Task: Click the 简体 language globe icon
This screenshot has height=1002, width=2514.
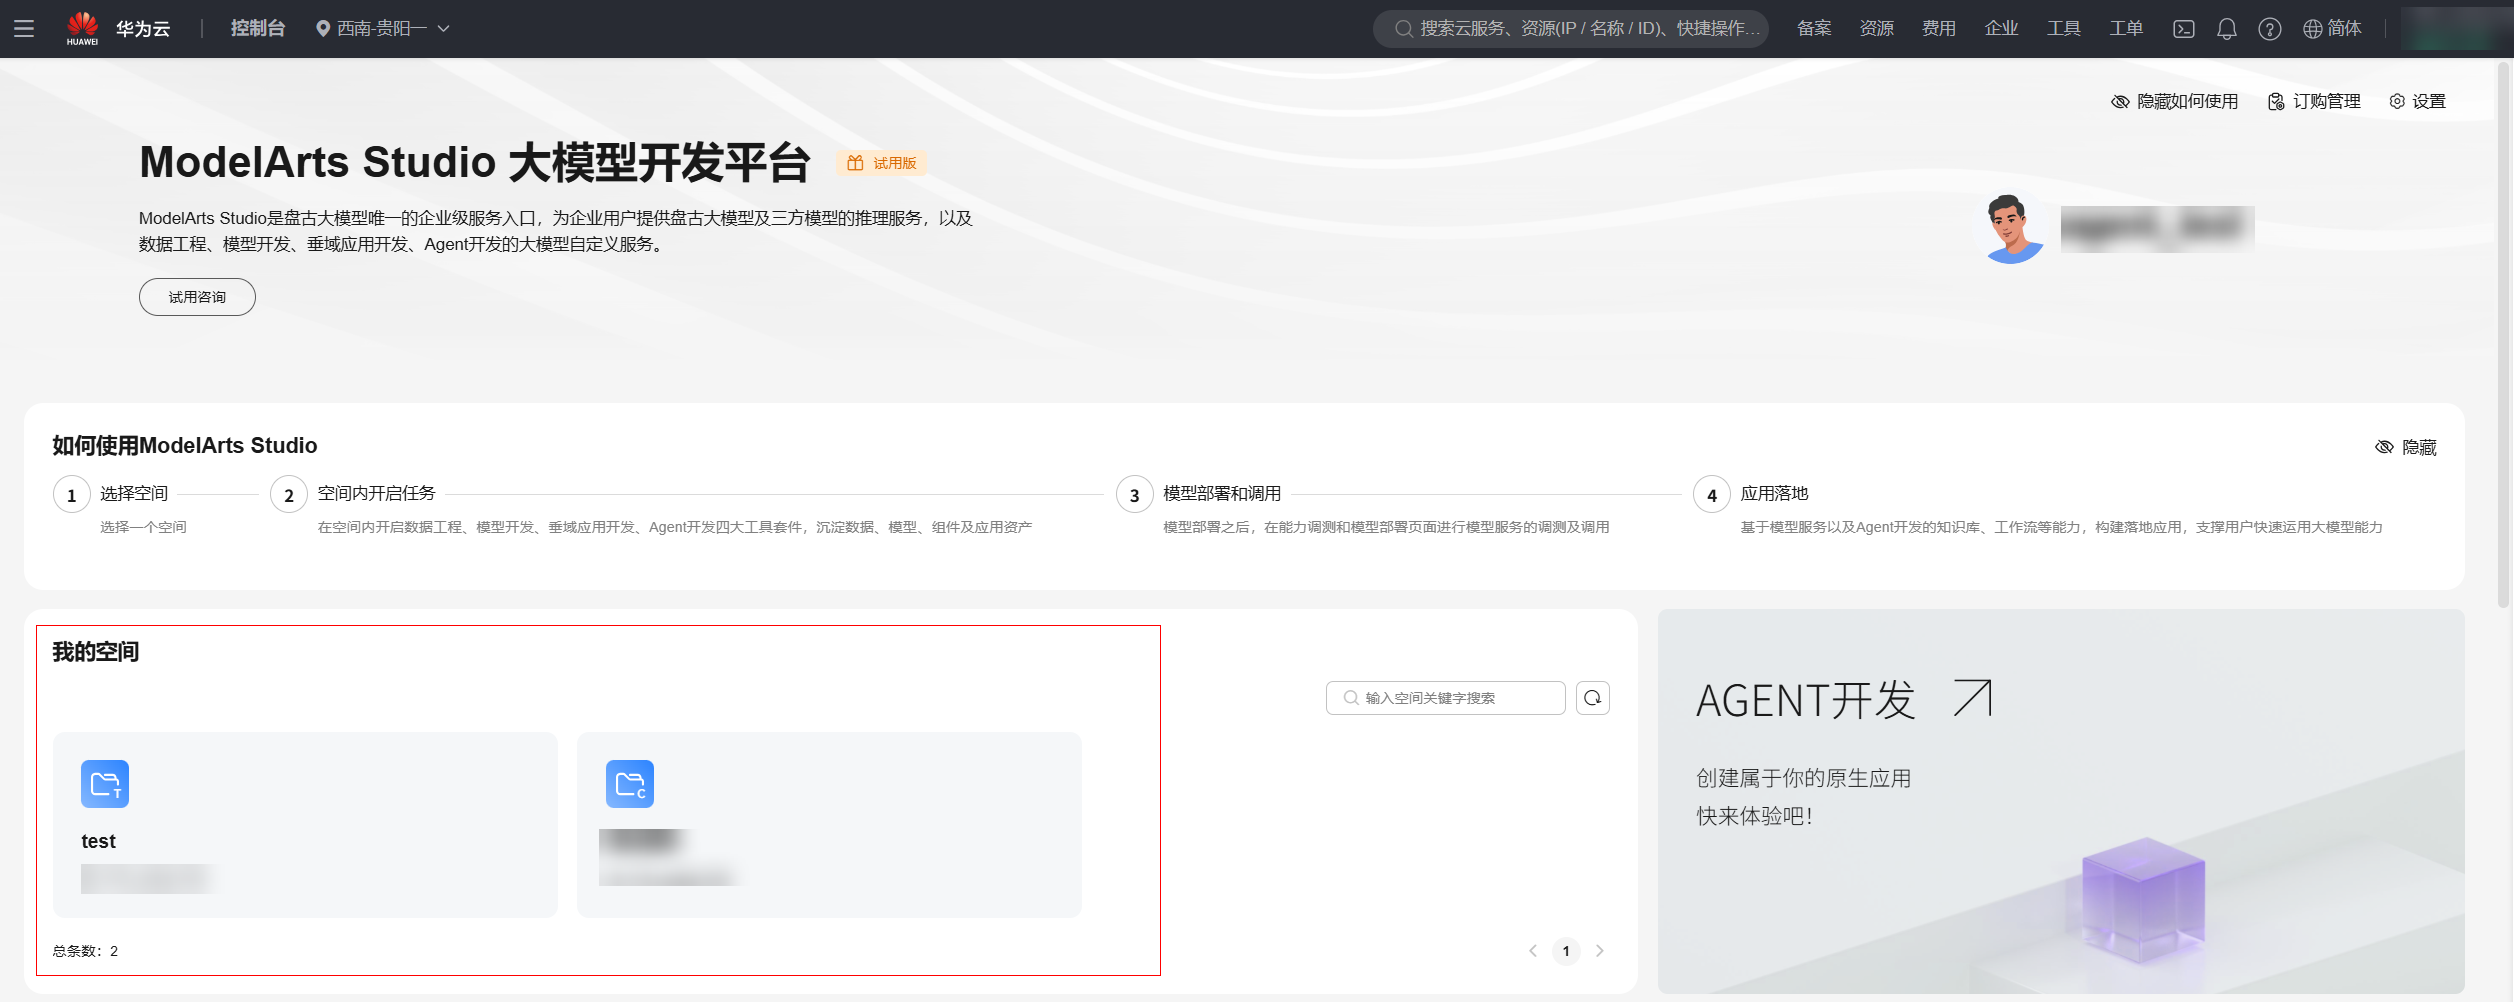Action: pyautogui.click(x=2311, y=28)
